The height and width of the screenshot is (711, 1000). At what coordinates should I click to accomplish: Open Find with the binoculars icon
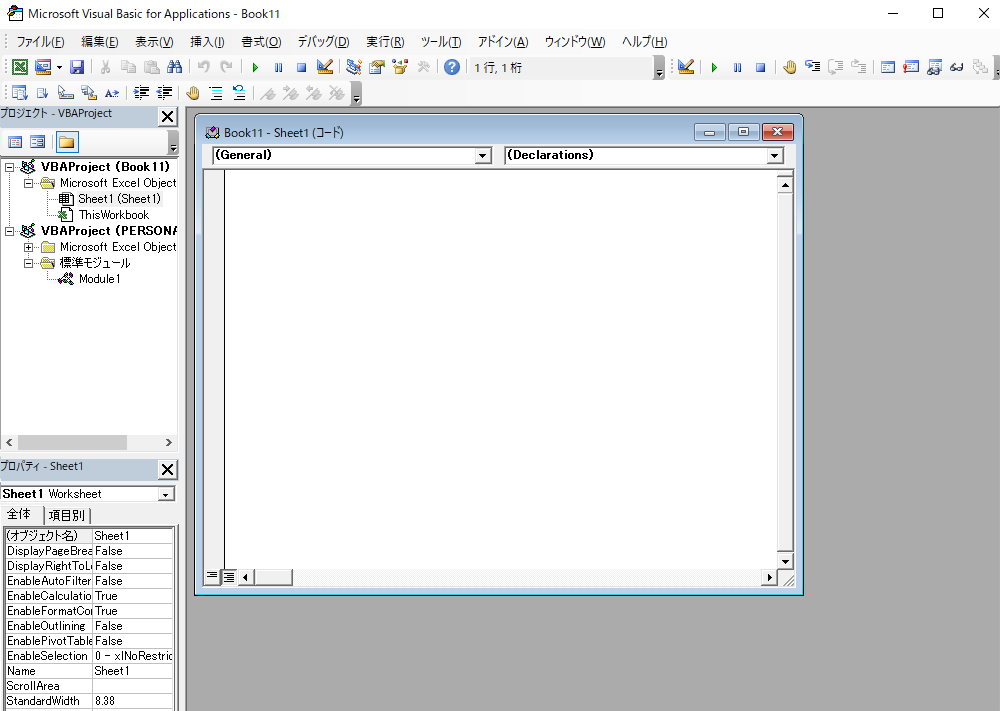[174, 67]
